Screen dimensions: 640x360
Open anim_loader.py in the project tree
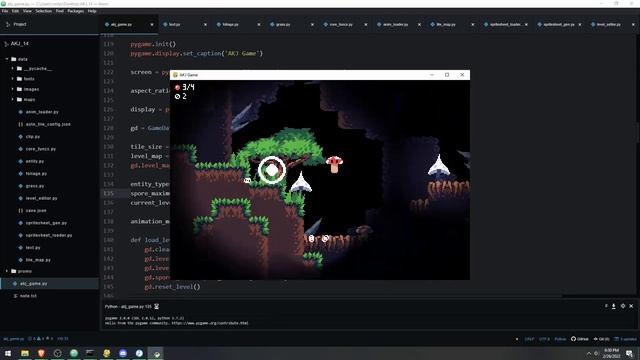pyautogui.click(x=42, y=112)
